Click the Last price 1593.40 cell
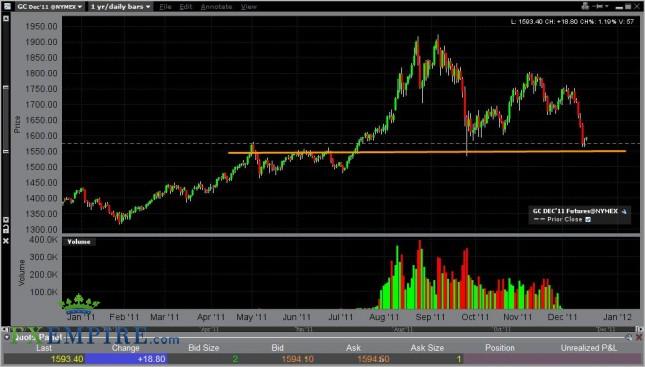645x367 pixels. (44, 359)
